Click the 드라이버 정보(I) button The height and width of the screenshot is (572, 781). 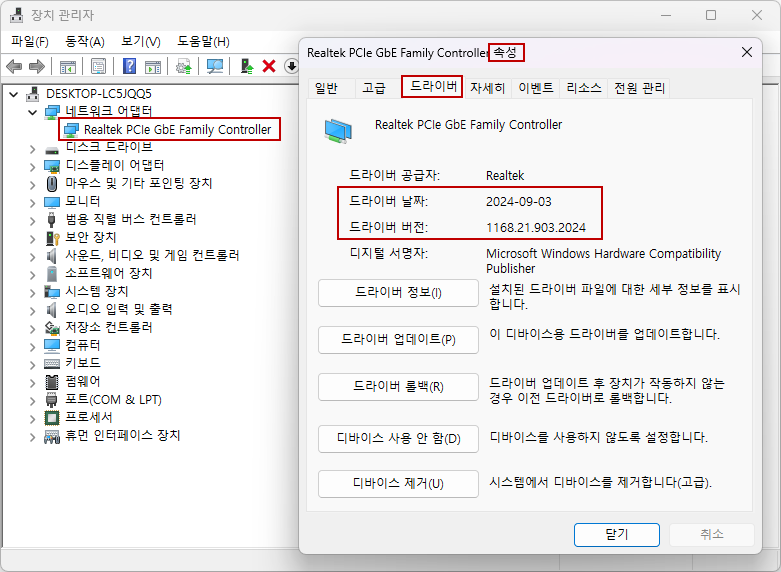398,292
